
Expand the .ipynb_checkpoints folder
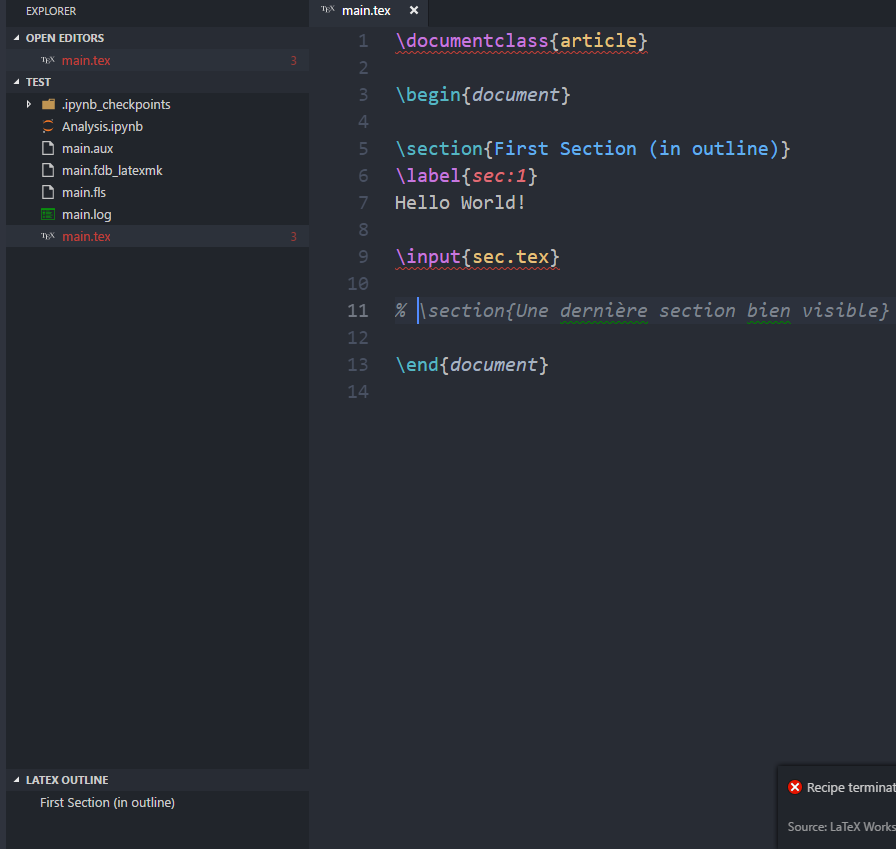[x=27, y=104]
